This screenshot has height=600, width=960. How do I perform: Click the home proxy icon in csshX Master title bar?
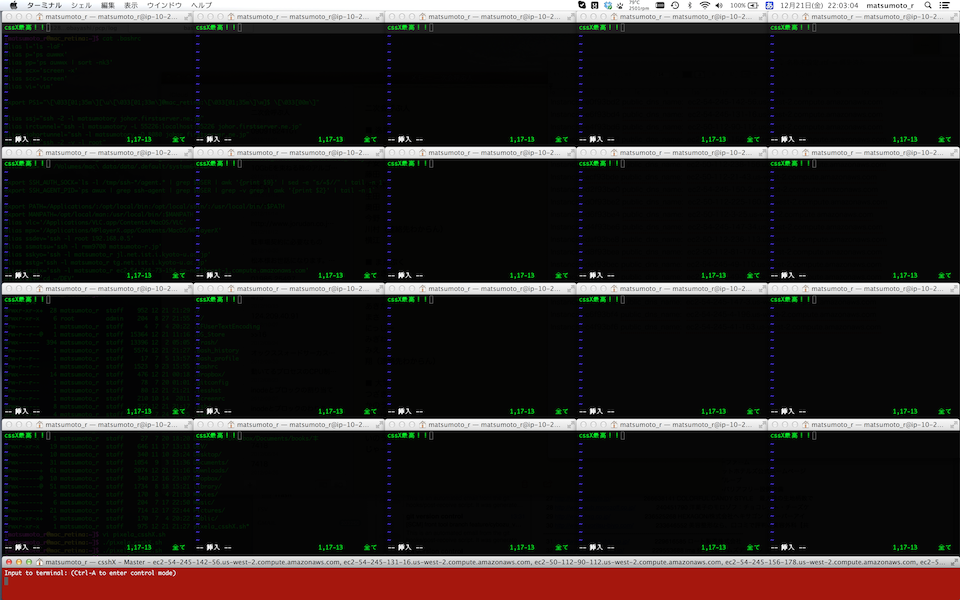click(39, 563)
